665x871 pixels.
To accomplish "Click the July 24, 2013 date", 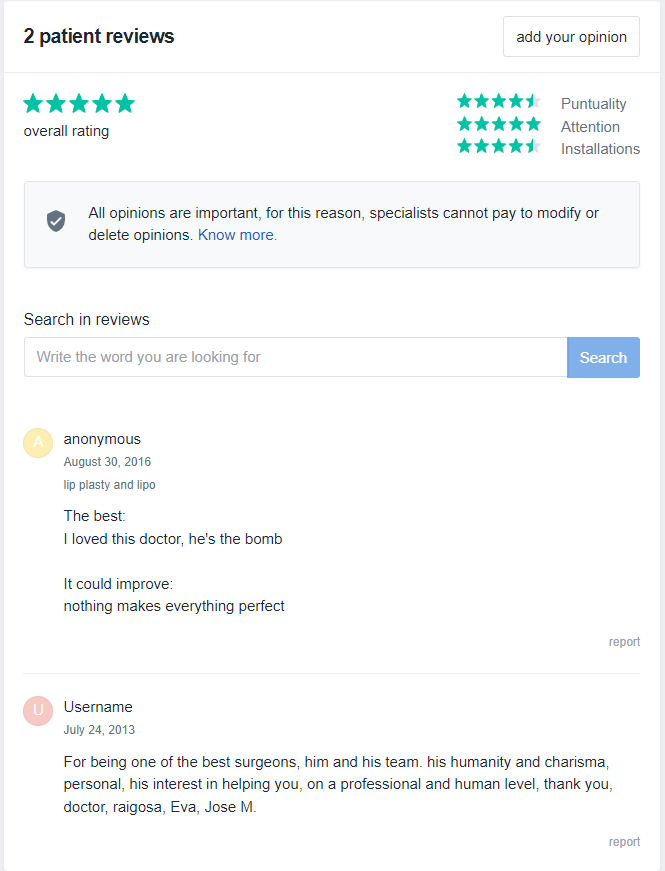I will [99, 730].
